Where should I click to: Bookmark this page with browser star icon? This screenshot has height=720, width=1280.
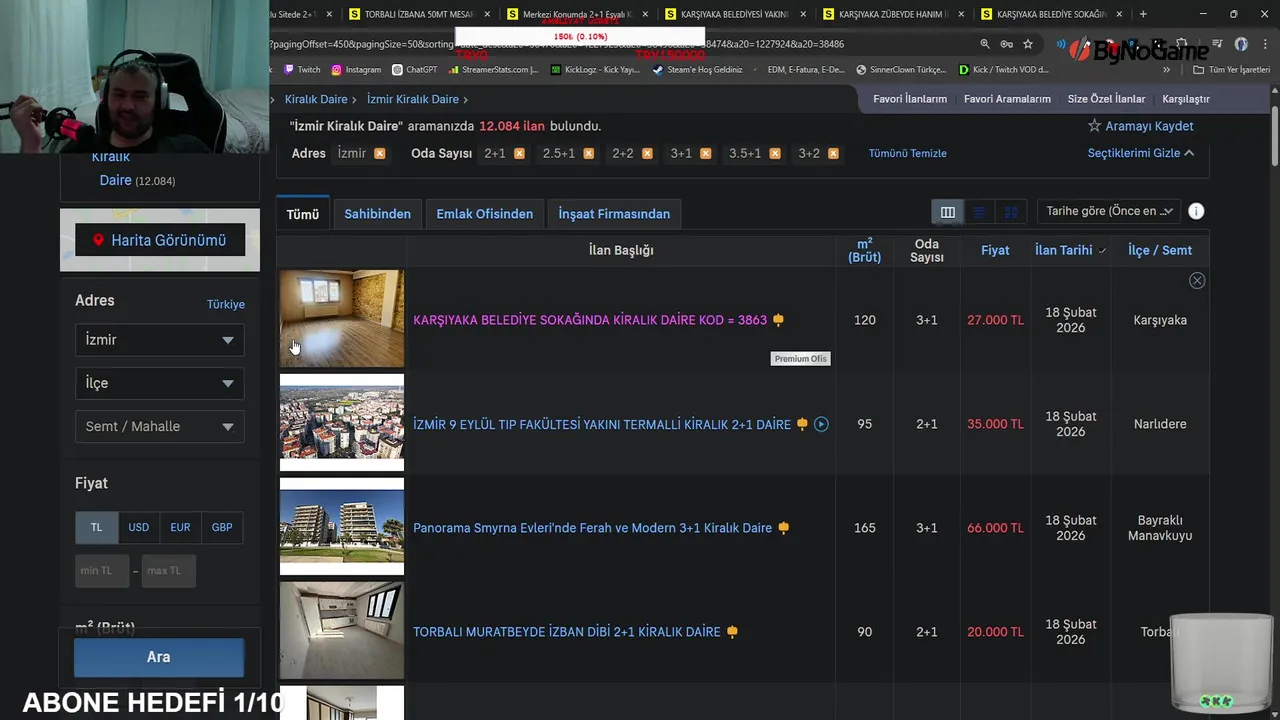tap(1028, 44)
